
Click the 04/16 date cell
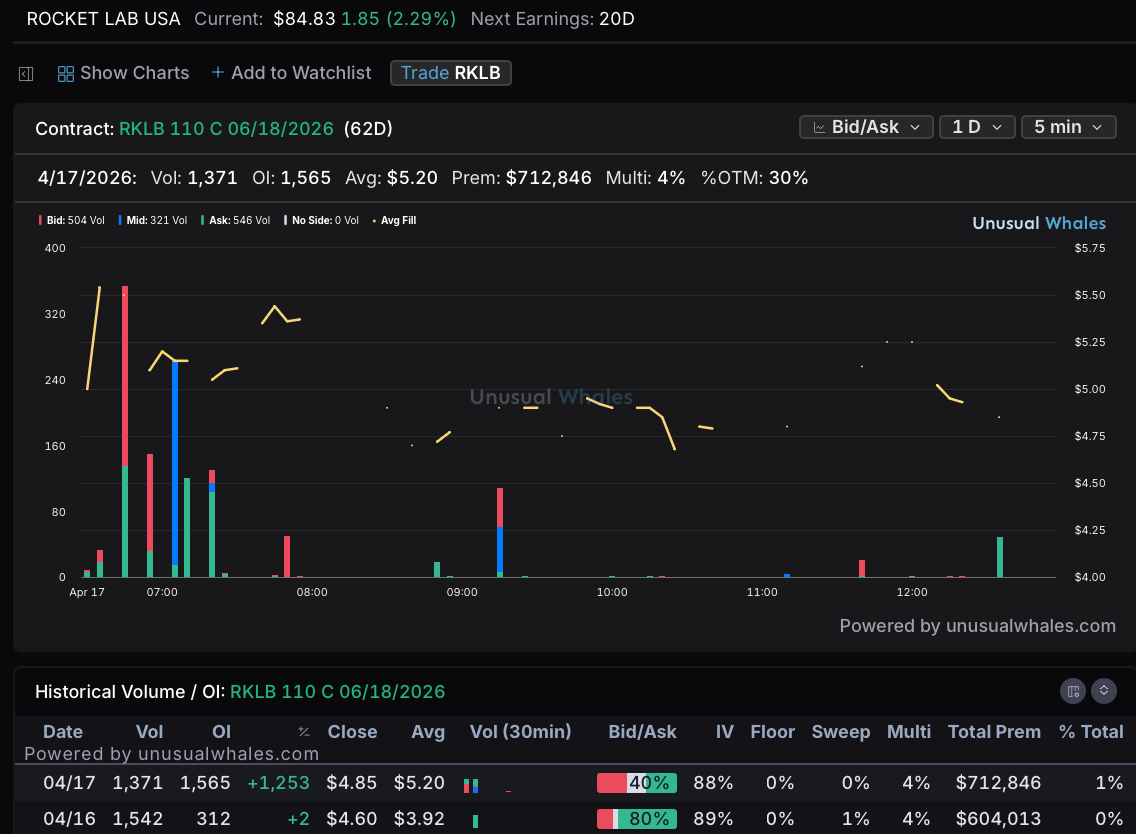coord(69,820)
